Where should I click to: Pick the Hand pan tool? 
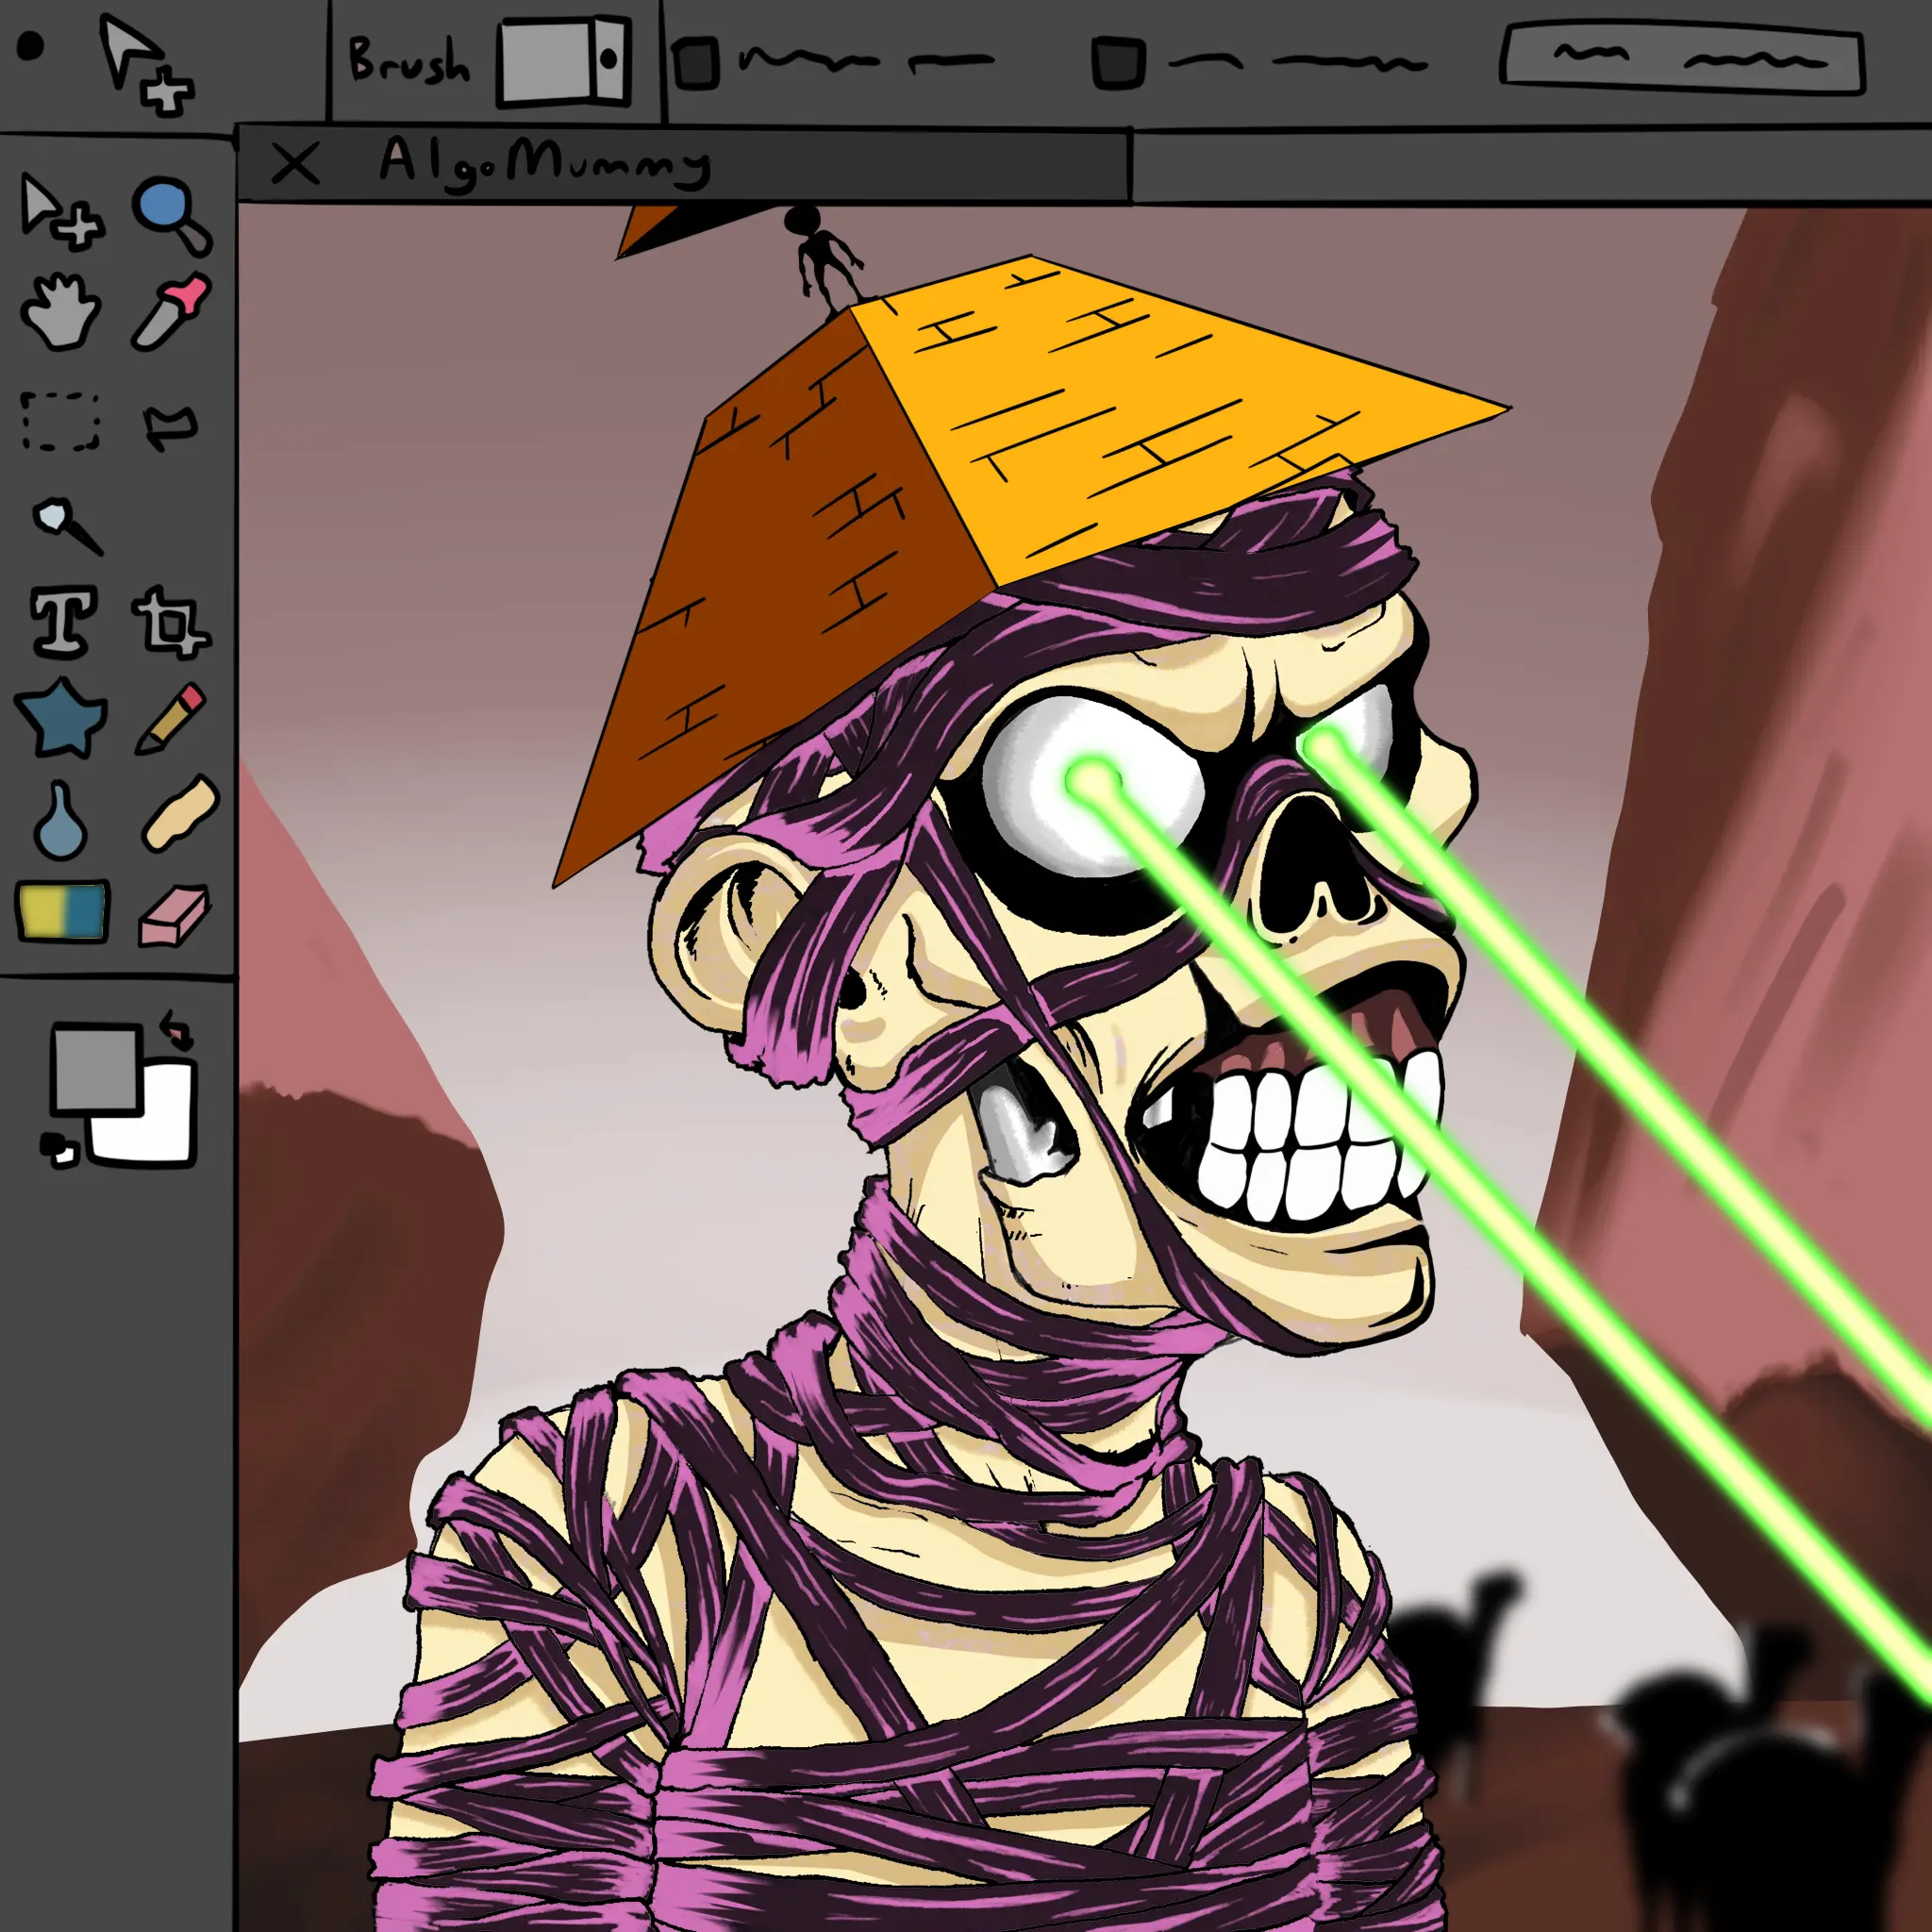point(60,311)
